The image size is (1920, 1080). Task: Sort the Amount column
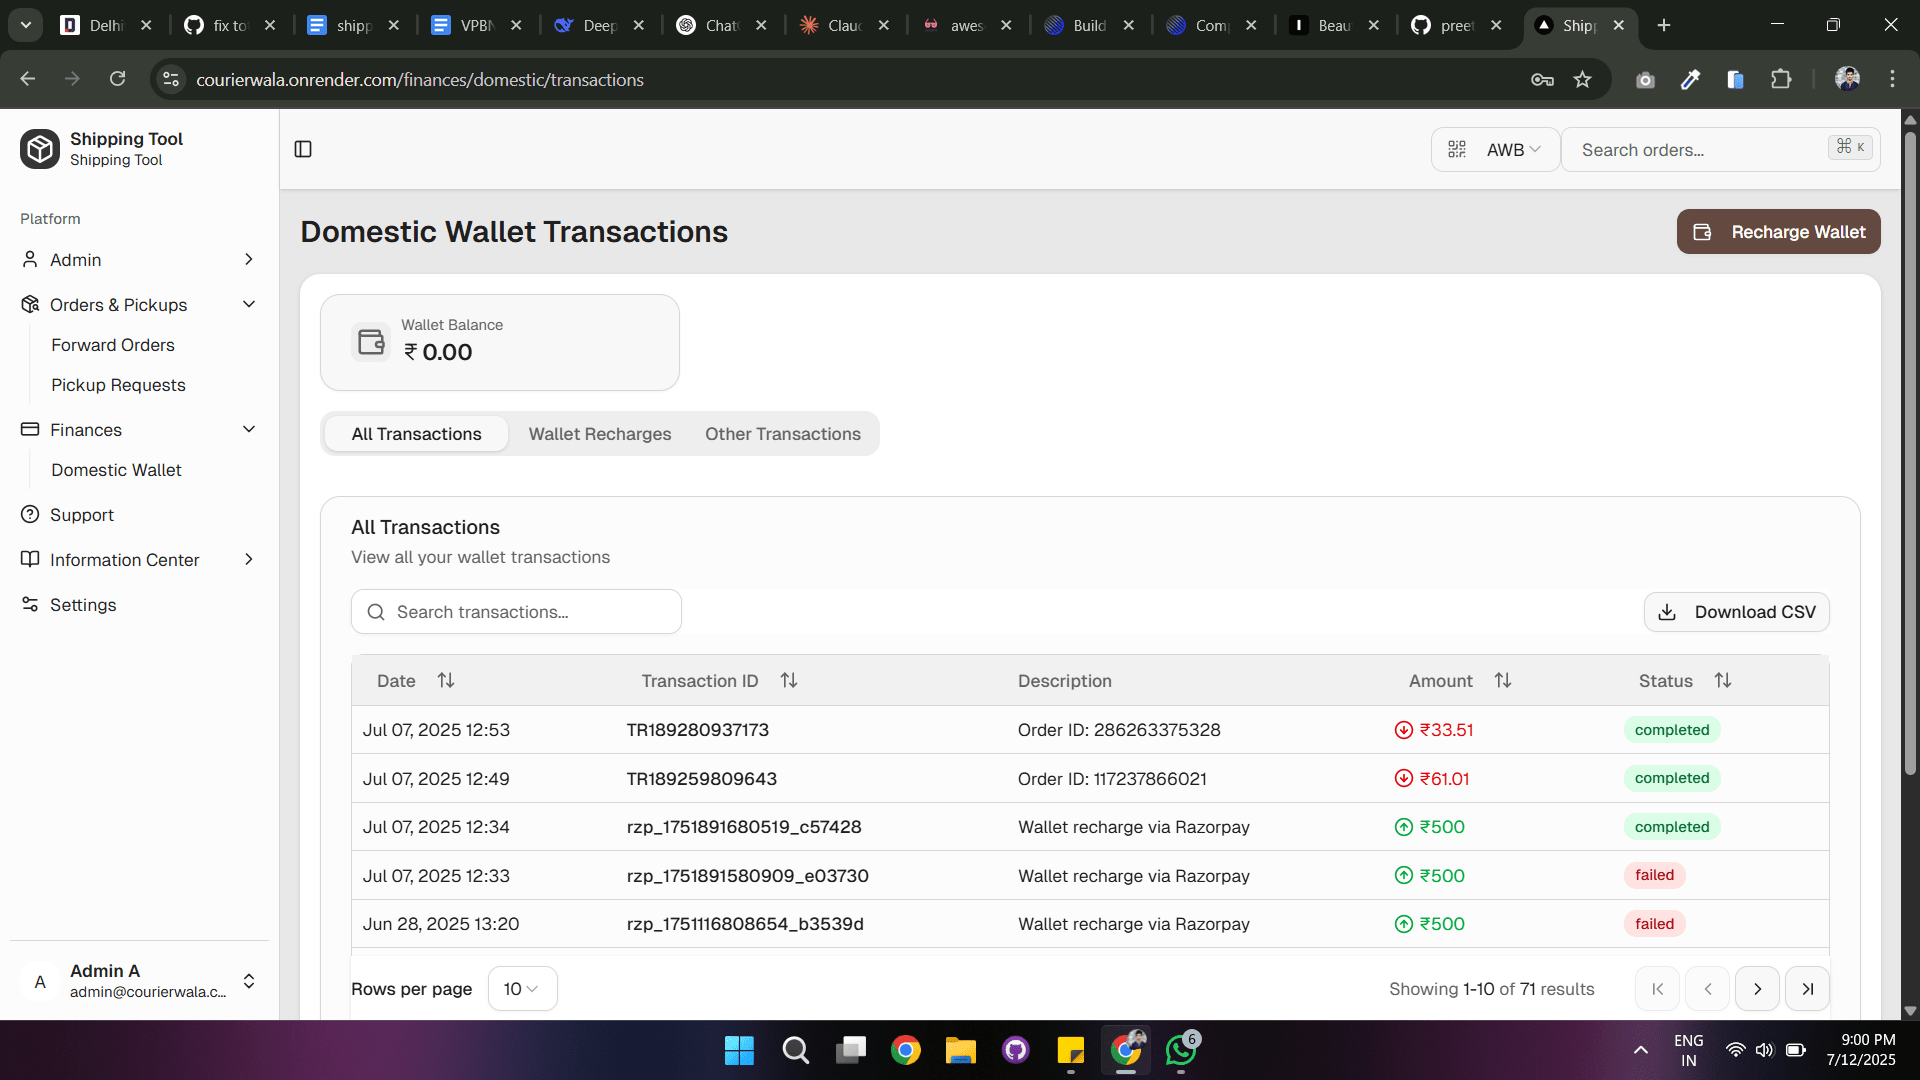[1502, 680]
